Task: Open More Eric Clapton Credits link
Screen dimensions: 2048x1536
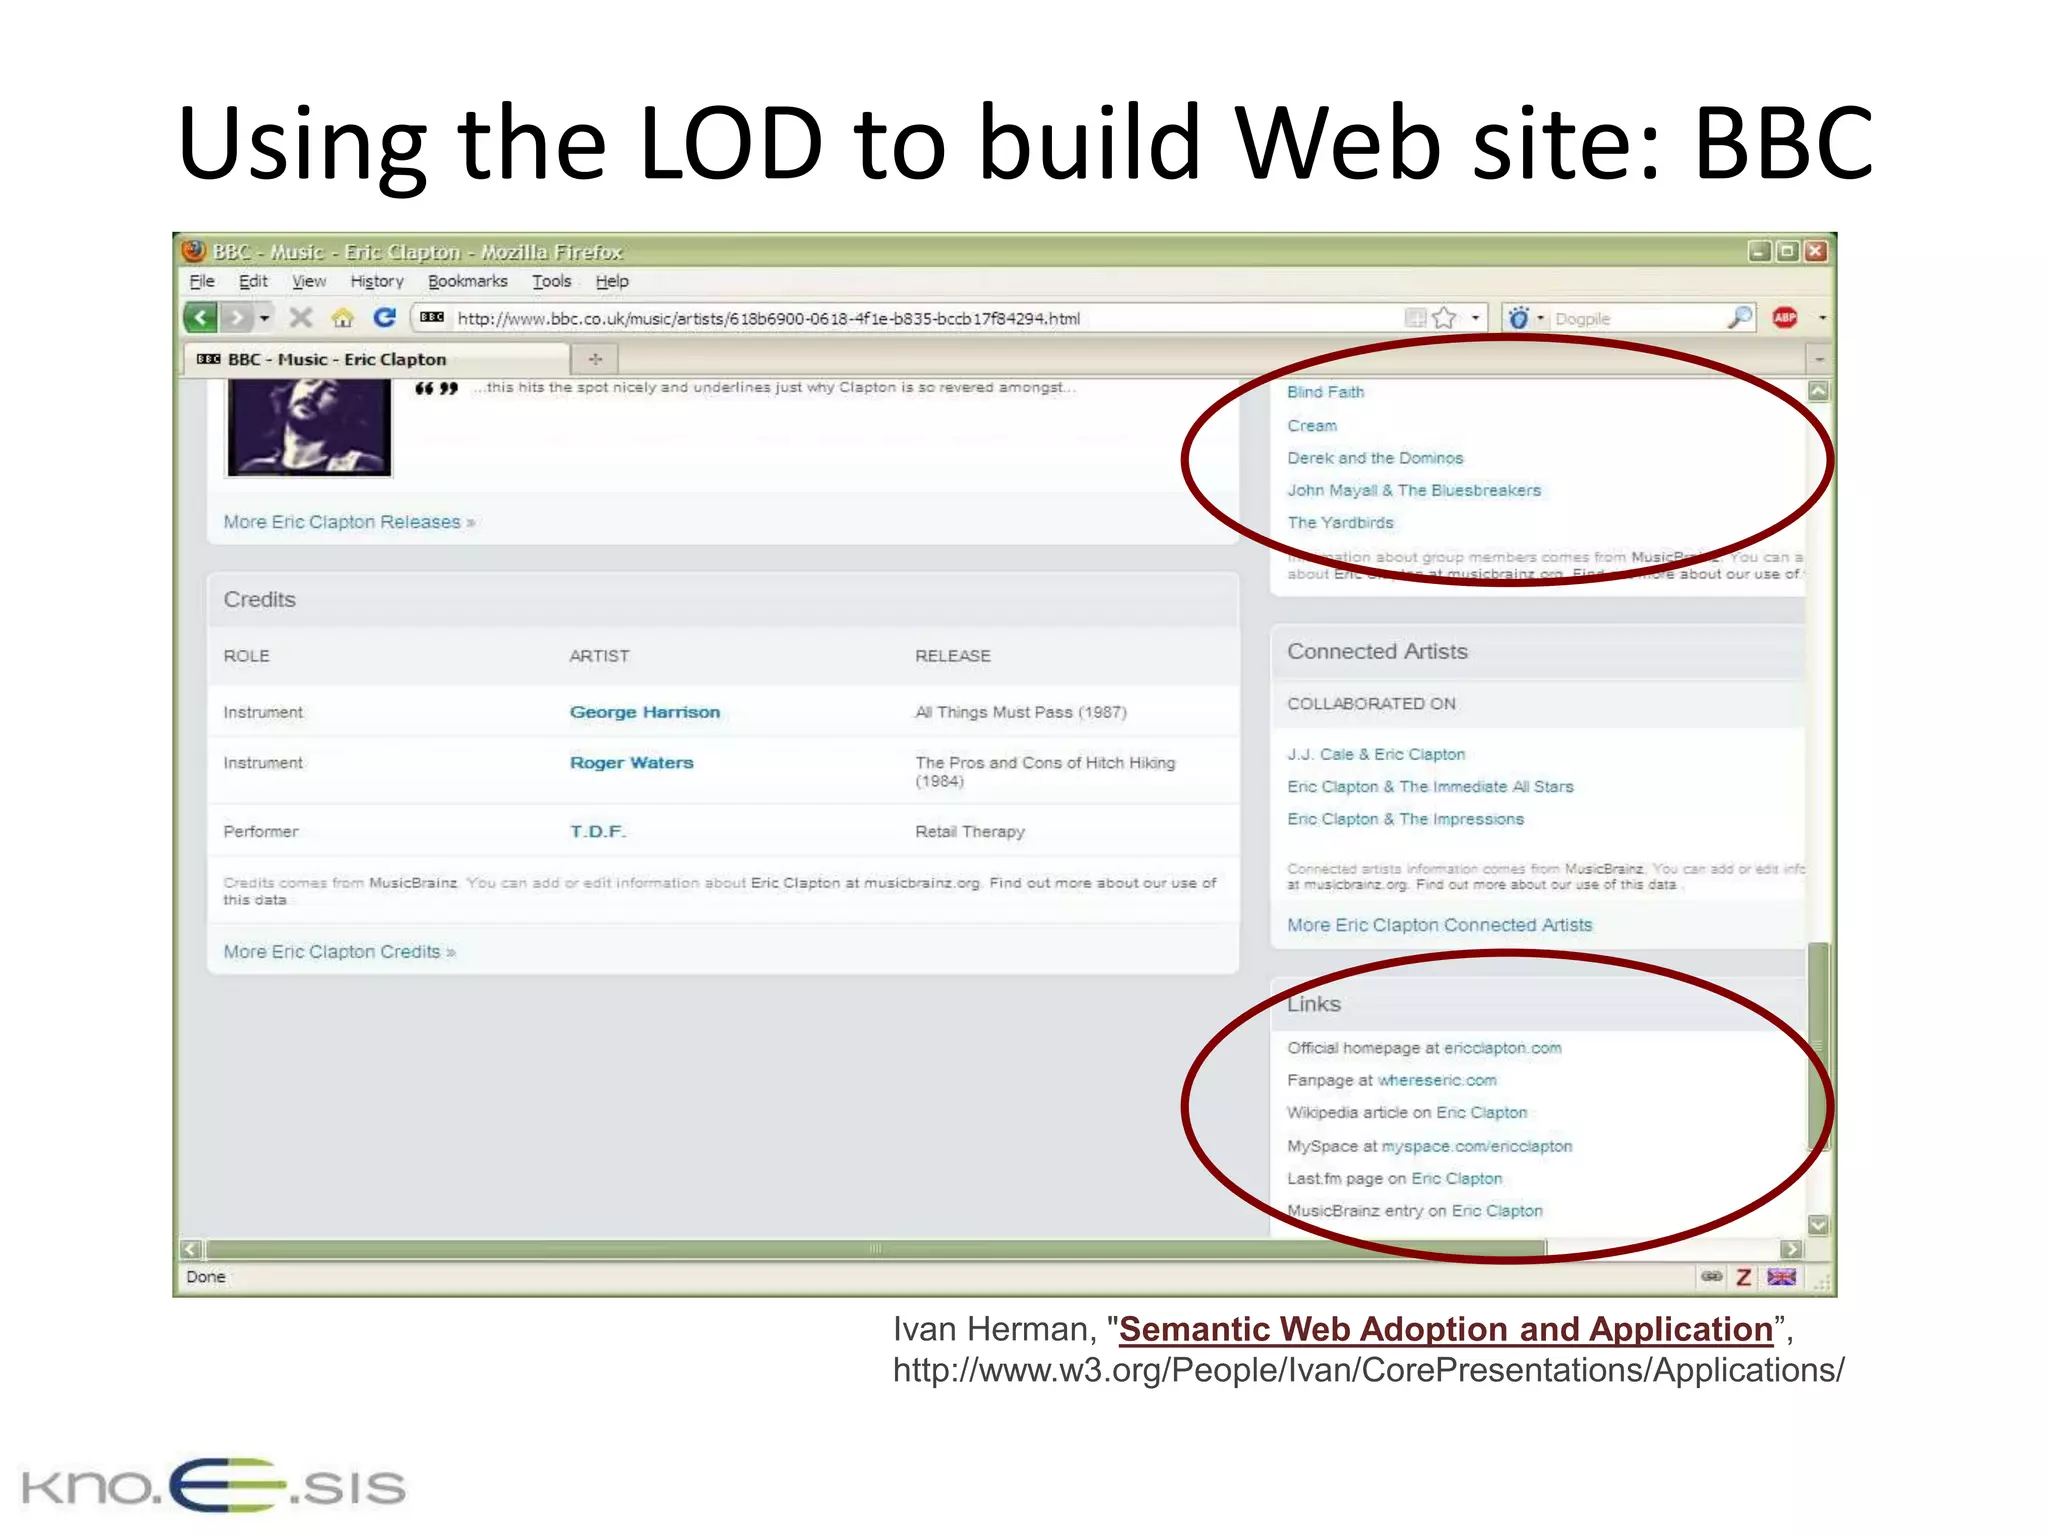Action: pos(339,952)
